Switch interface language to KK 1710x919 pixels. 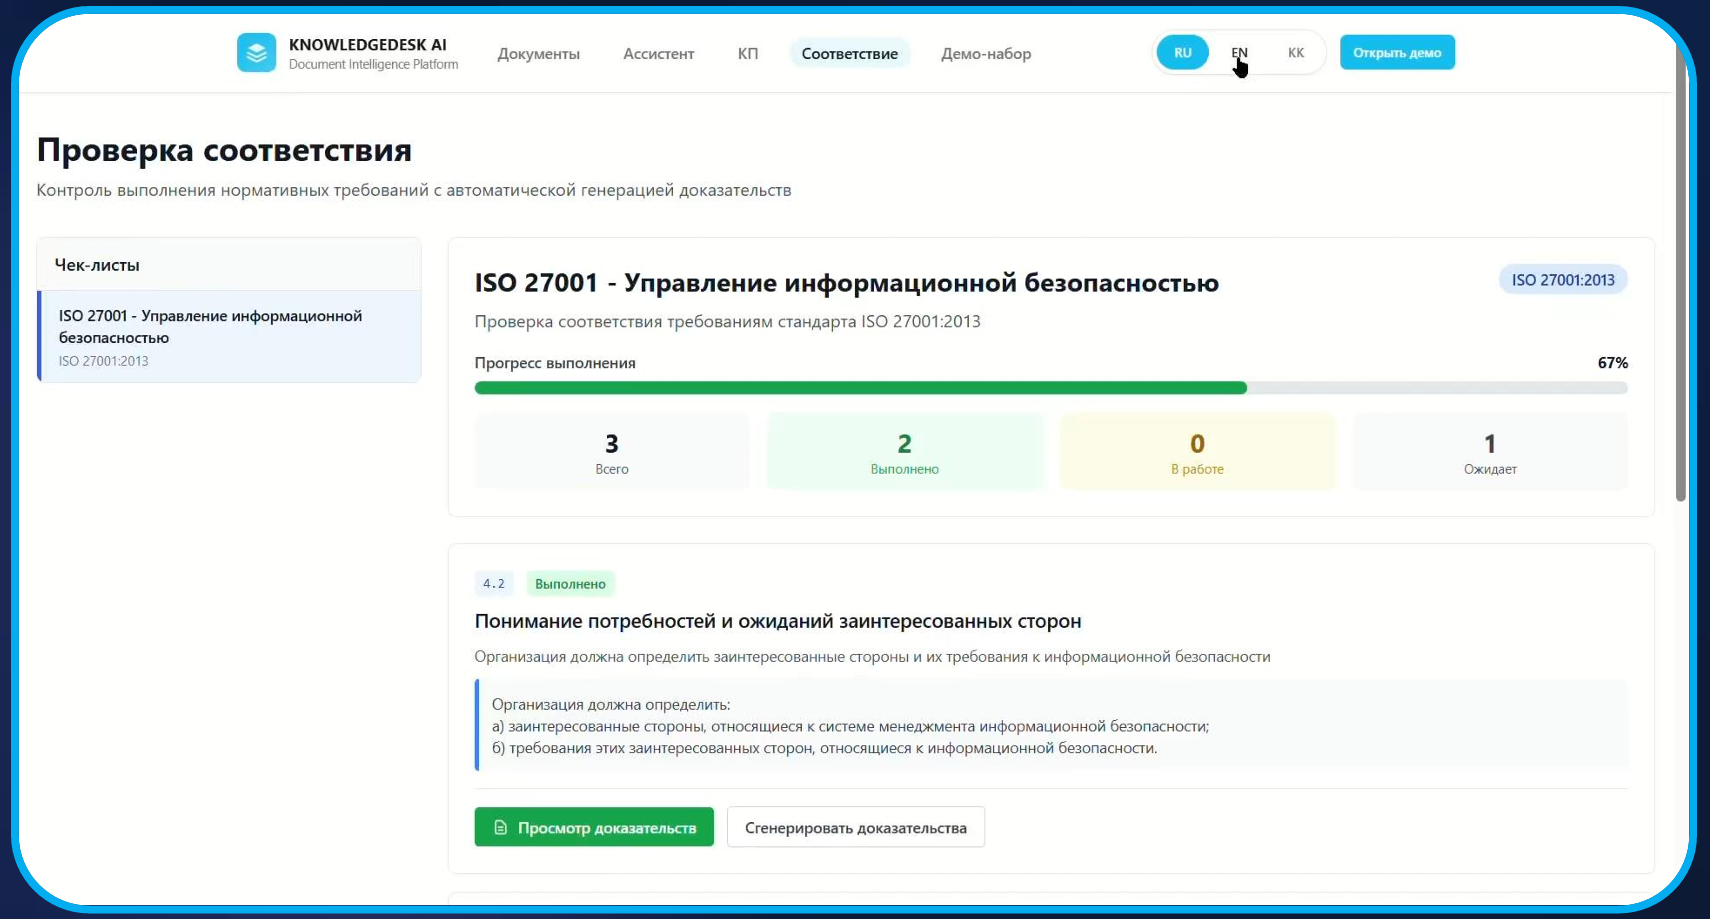1296,52
